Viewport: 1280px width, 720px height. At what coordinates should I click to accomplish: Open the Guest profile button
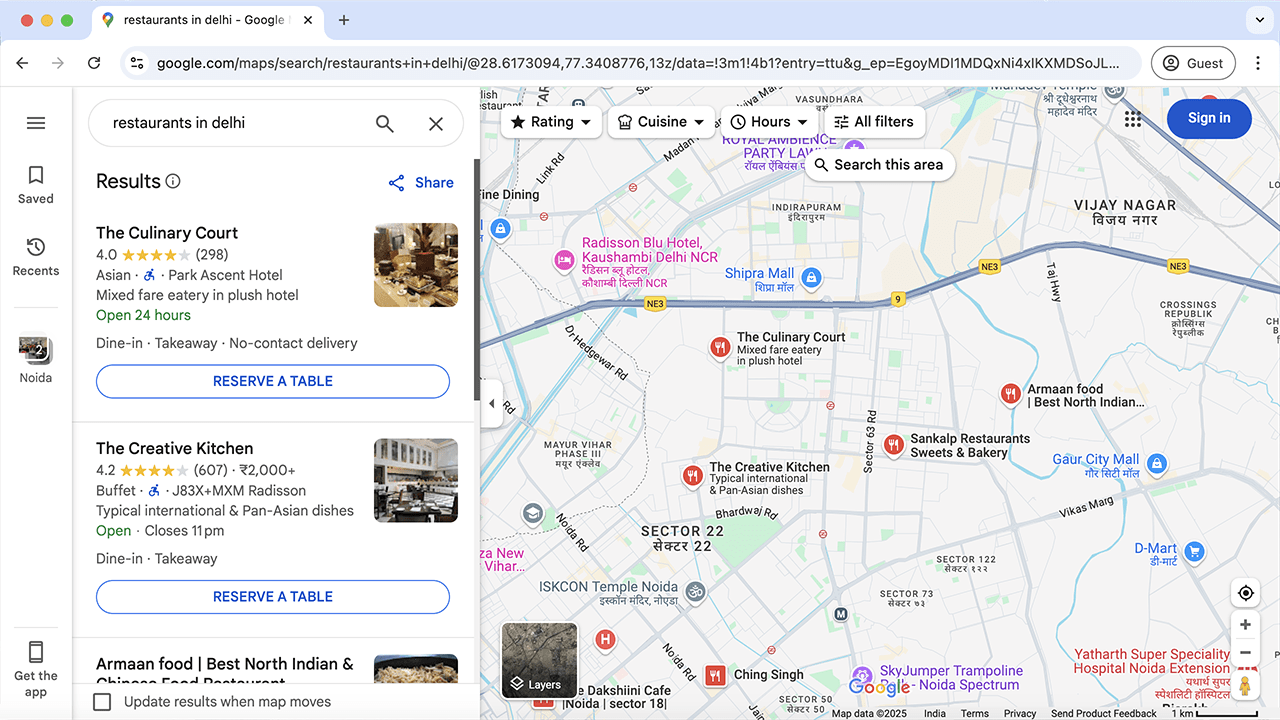(x=1193, y=63)
